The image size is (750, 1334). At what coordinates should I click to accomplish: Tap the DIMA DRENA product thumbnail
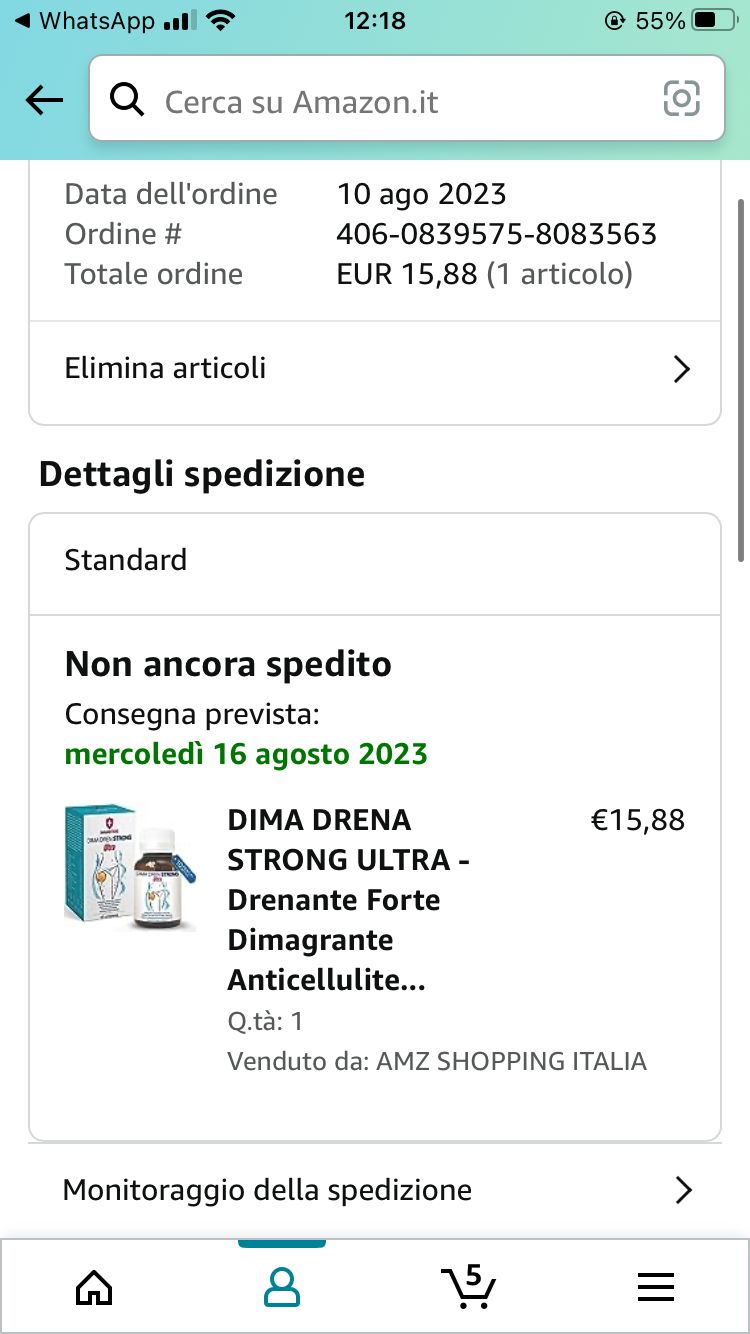[x=130, y=867]
